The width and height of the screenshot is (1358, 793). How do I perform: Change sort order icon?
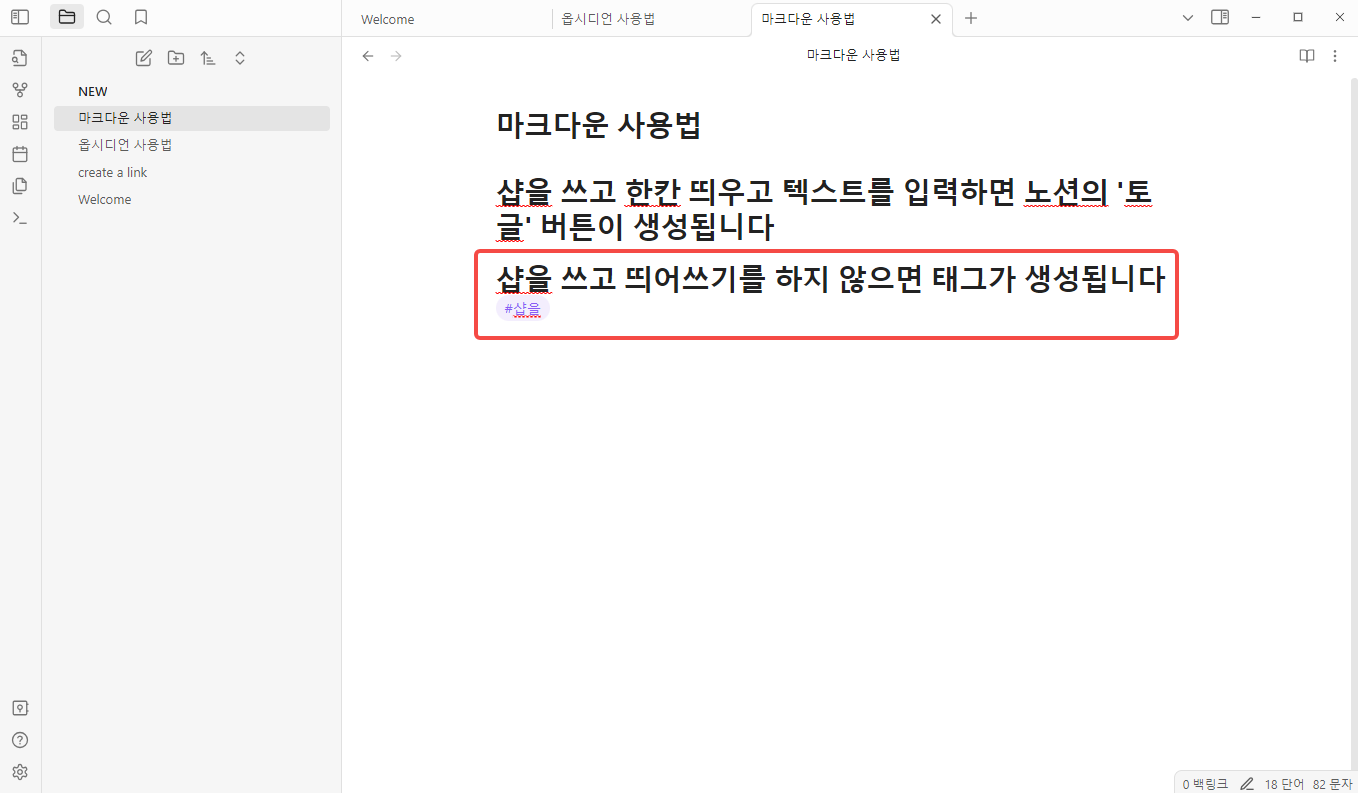click(208, 58)
